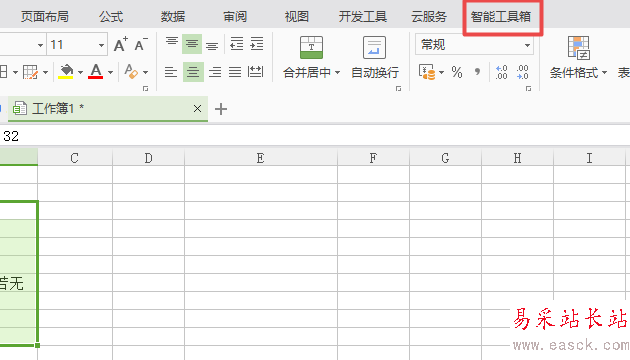This screenshot has height=360, width=630.
Task: Apply justify alignment
Action: click(x=235, y=72)
